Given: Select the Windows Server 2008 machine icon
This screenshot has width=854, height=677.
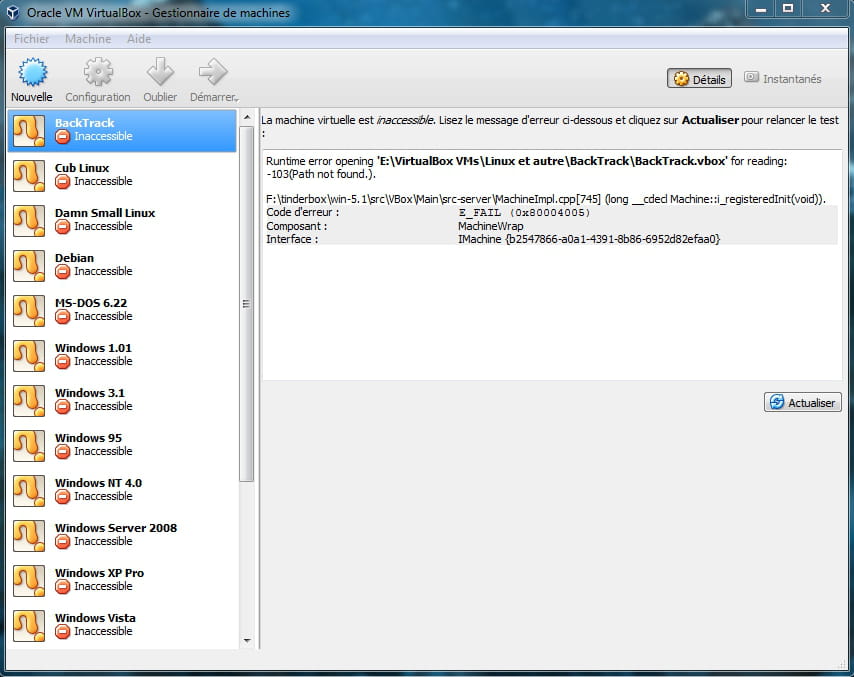Looking at the screenshot, I should [x=29, y=536].
